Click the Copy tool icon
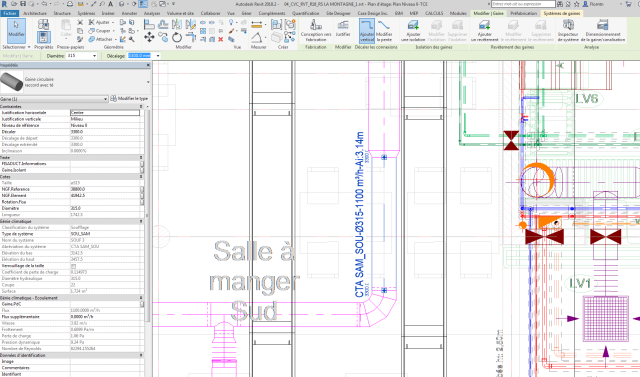640x377 pixels. tap(163, 38)
